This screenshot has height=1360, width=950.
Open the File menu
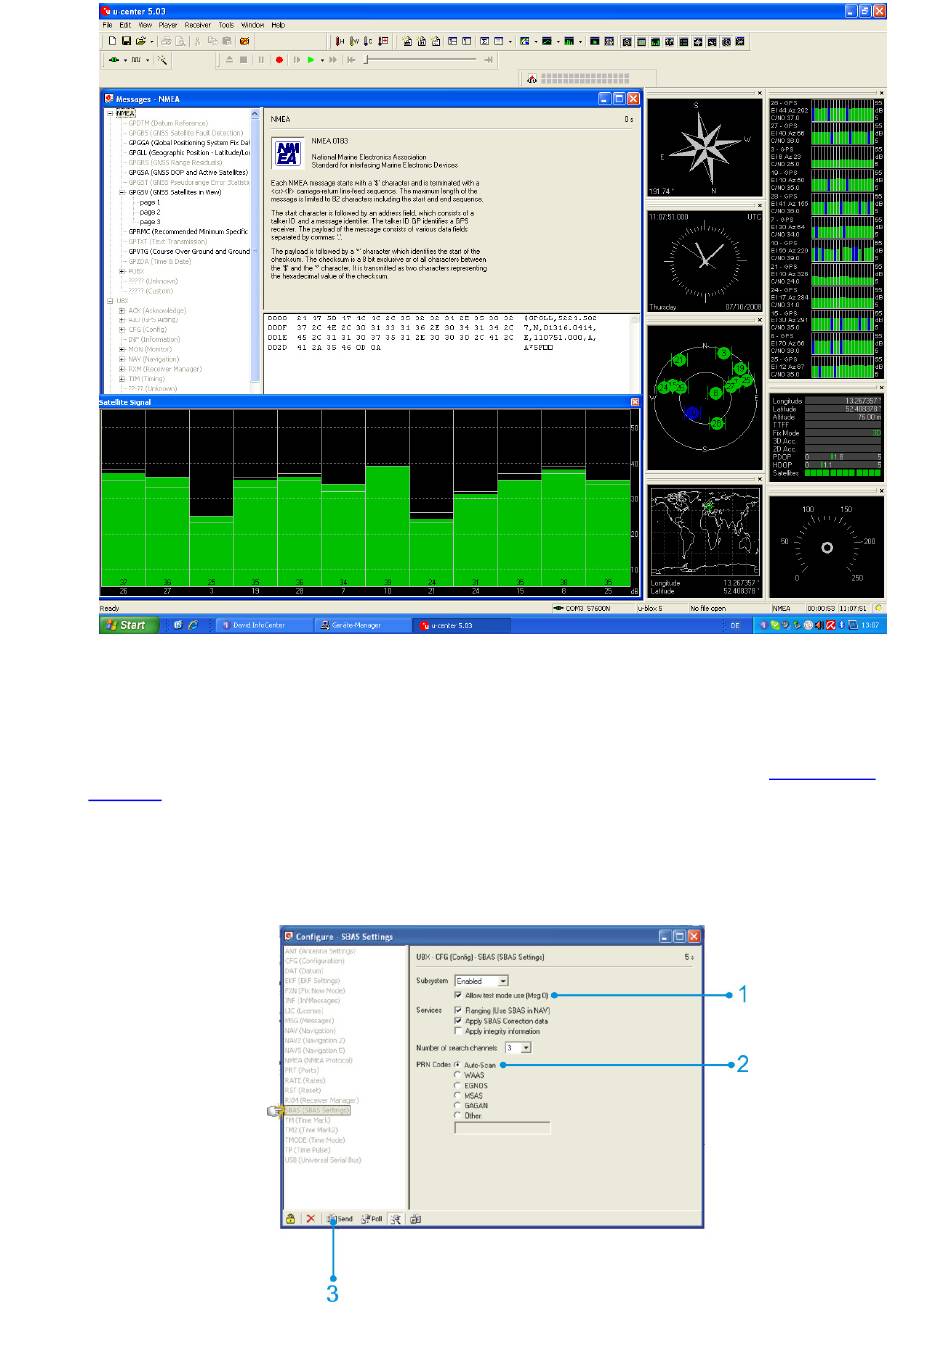[108, 25]
